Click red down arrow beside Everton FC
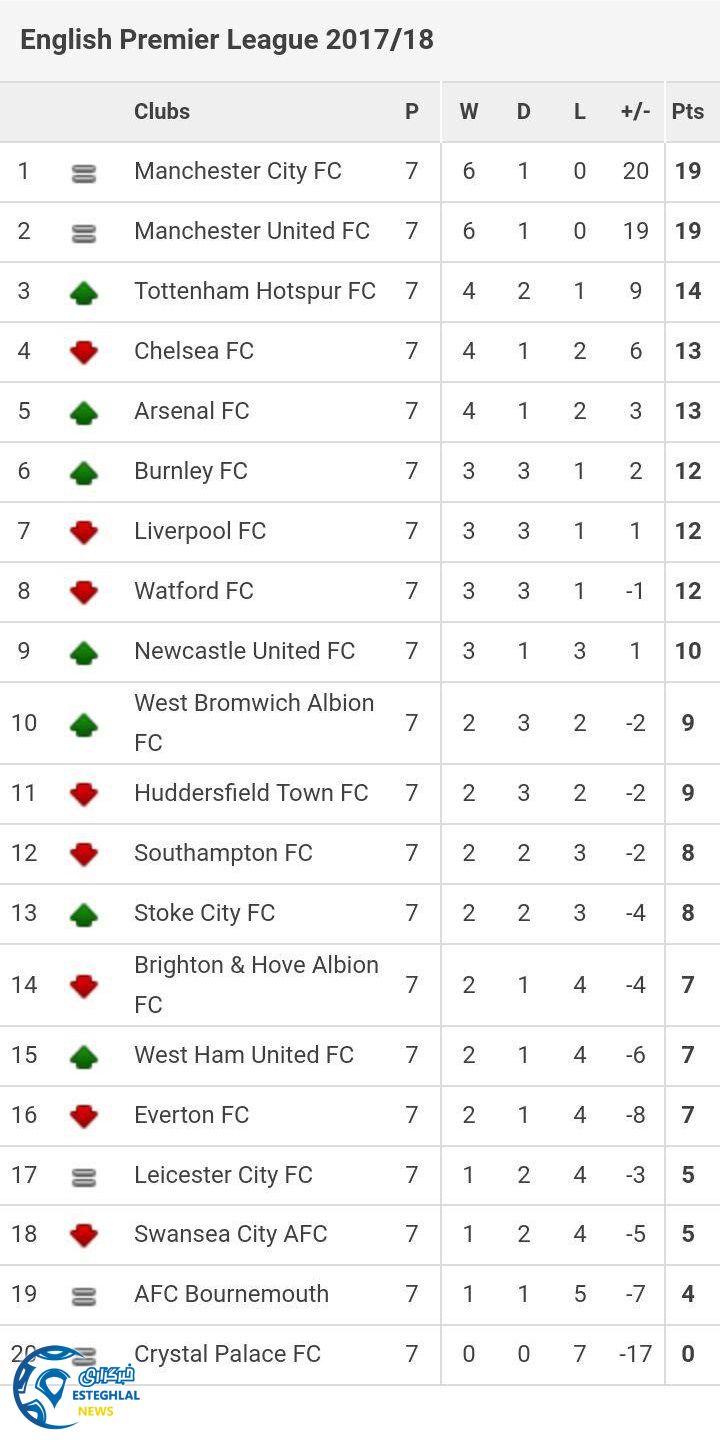The image size is (720, 1451). [84, 1116]
